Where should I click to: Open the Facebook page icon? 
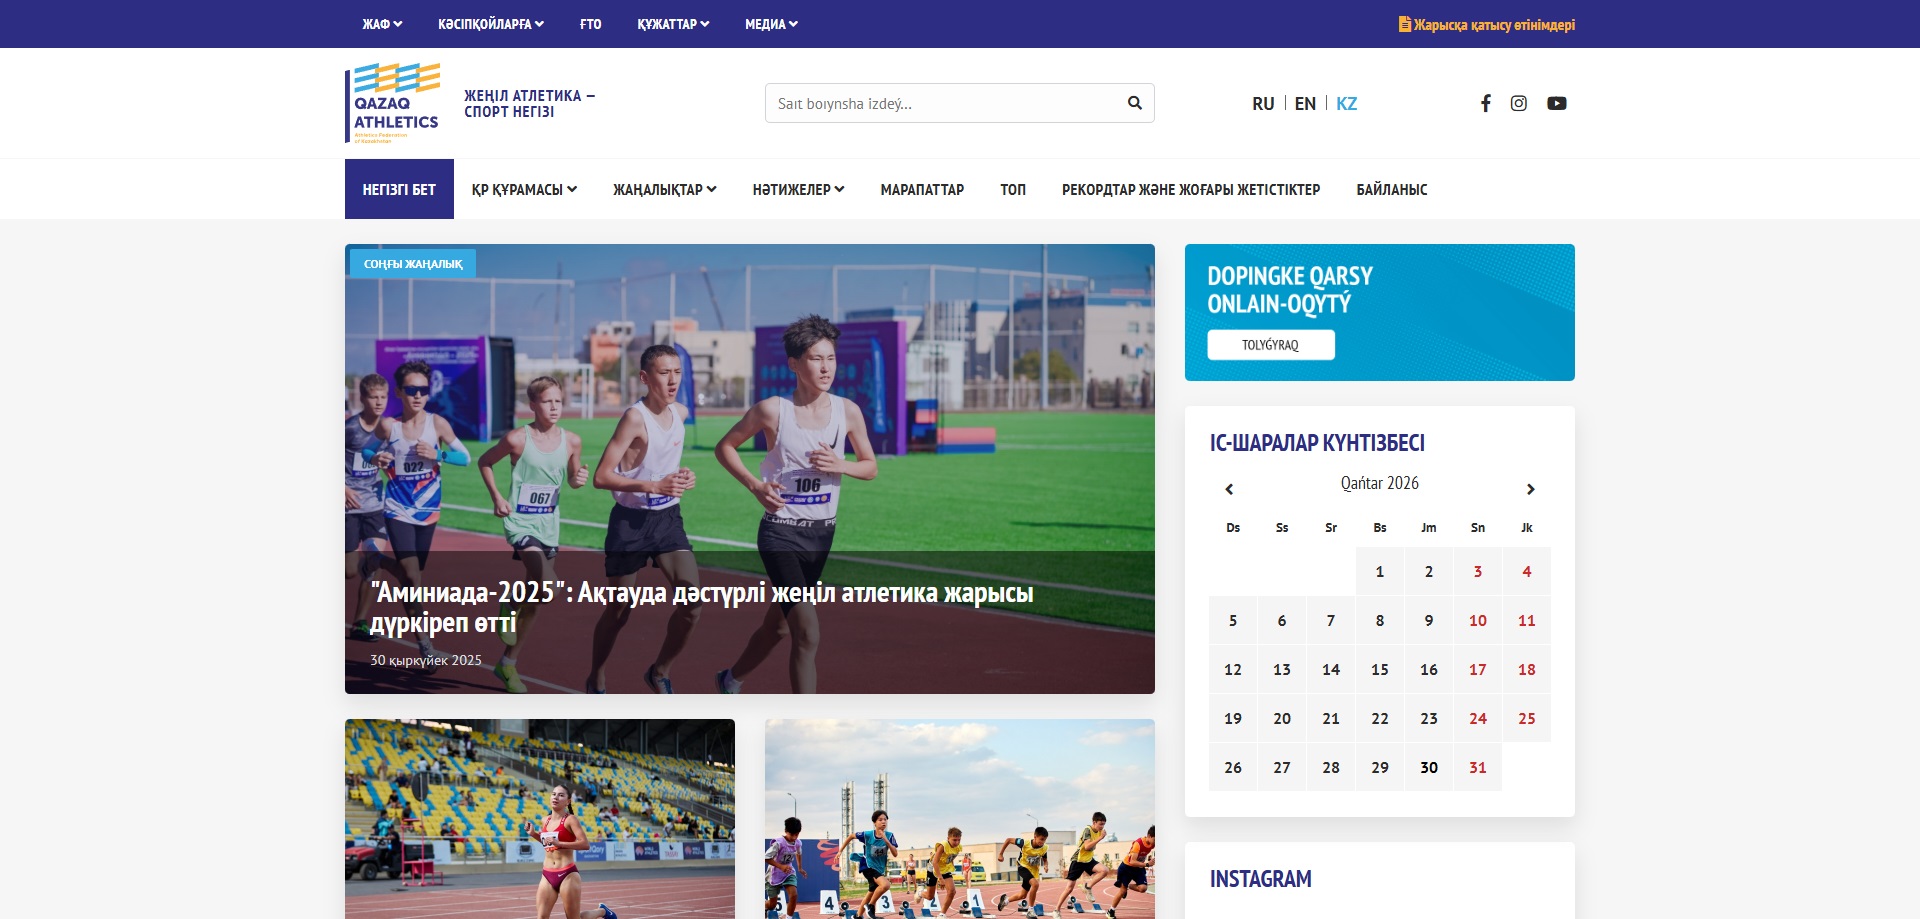[x=1486, y=103]
